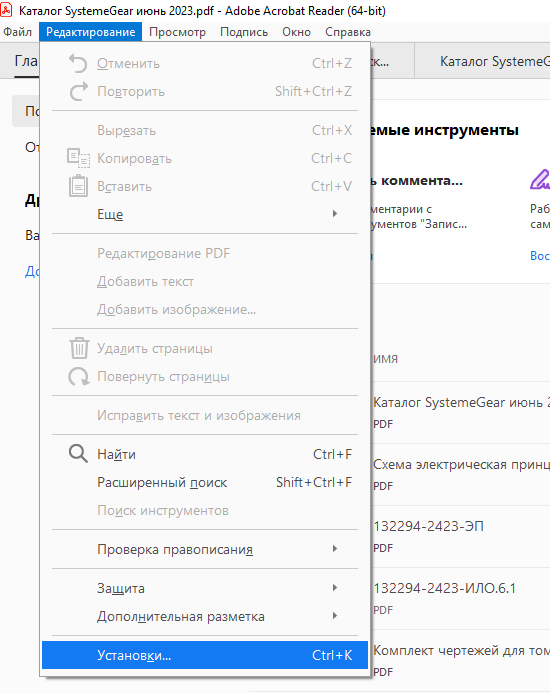
Task: Choose Добавить изображение... entry
Action: coord(205,309)
